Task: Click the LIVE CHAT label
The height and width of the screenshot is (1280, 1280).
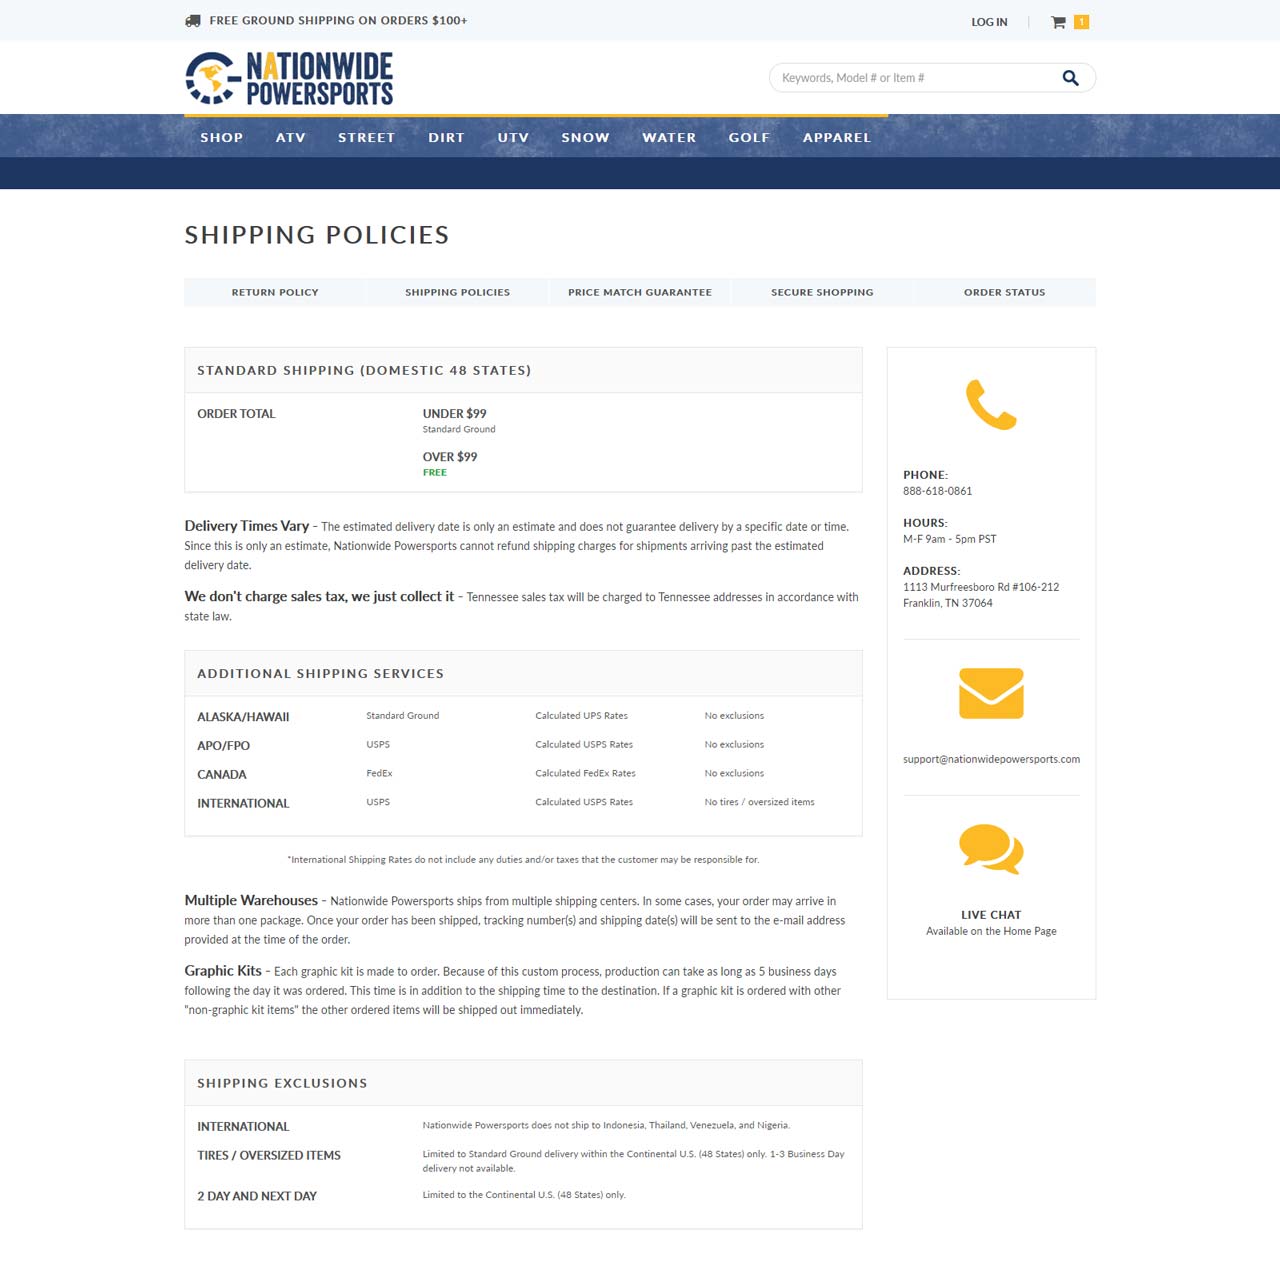Action: click(991, 915)
